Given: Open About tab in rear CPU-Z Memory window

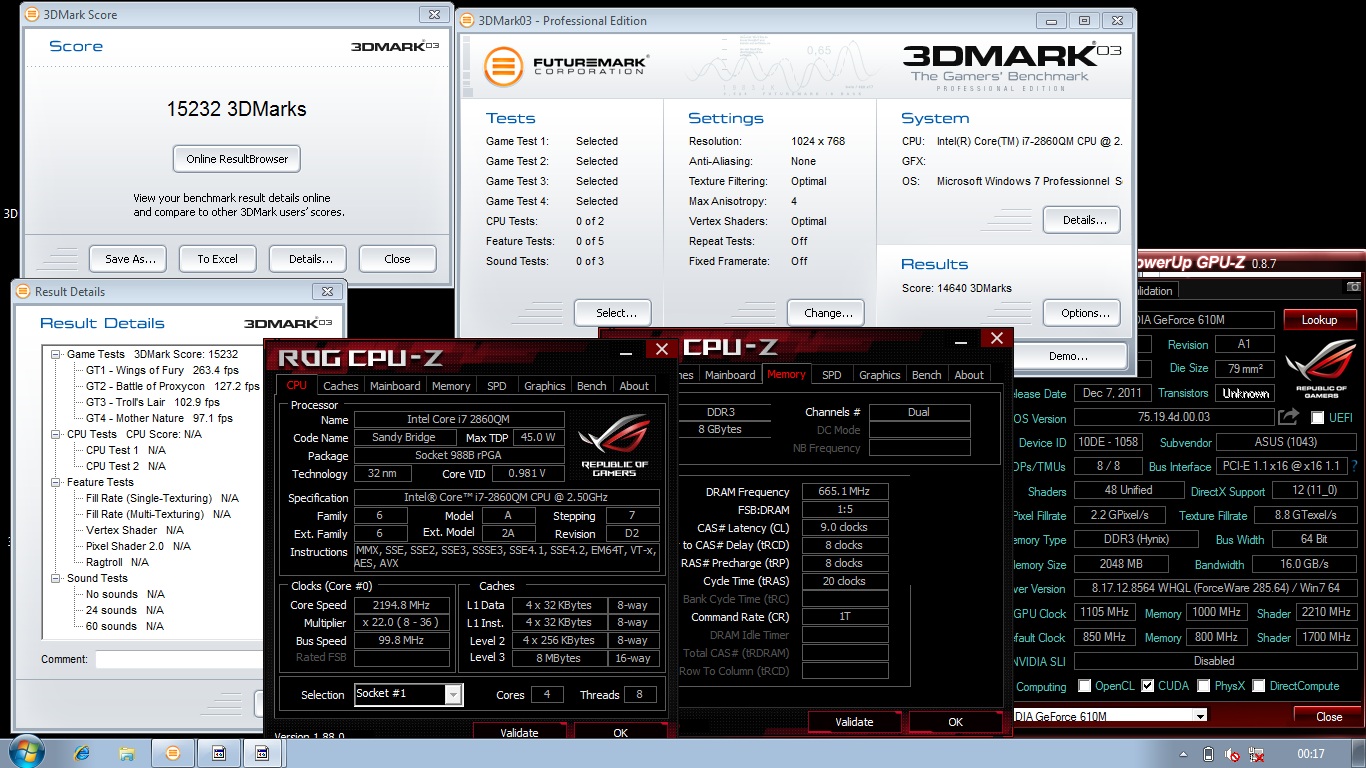Looking at the screenshot, I should pos(969,375).
